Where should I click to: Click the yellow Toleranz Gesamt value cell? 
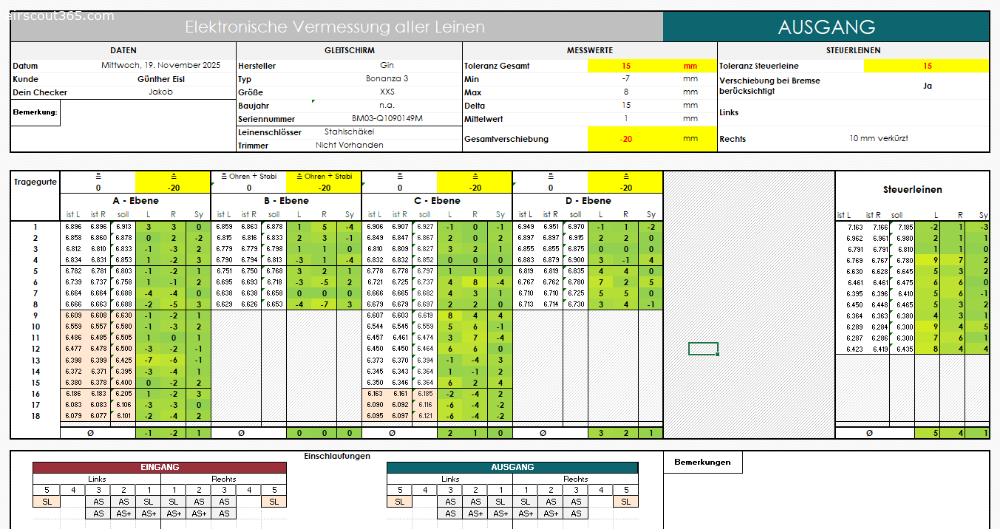pyautogui.click(x=625, y=65)
